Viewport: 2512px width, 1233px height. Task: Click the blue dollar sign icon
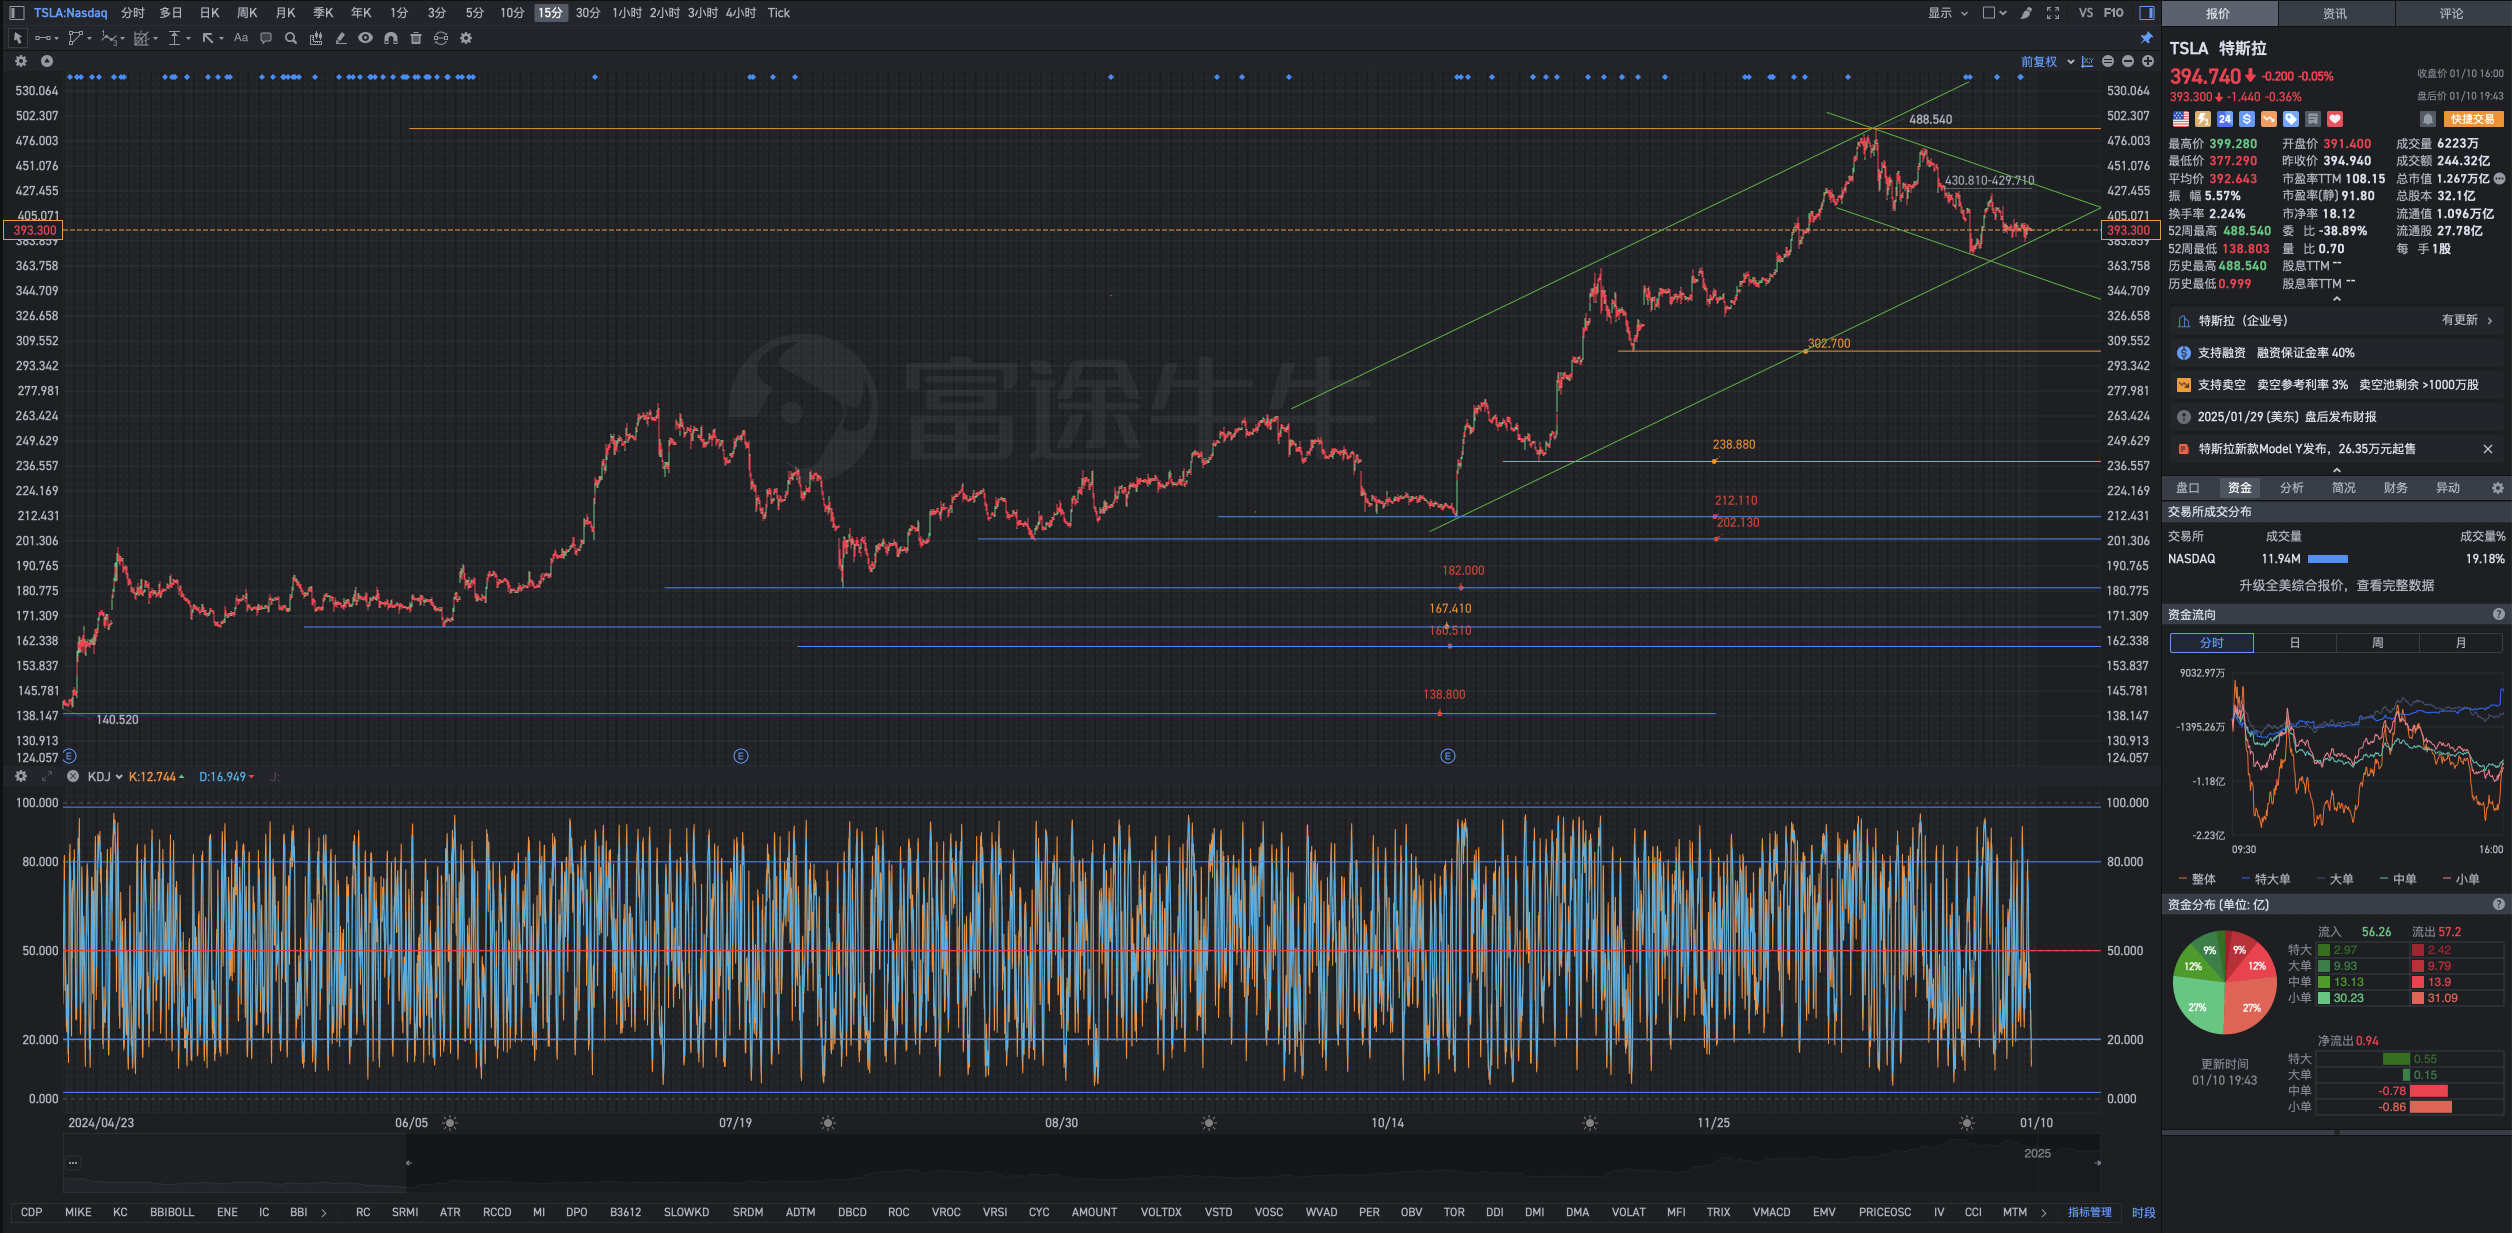pyautogui.click(x=2247, y=119)
